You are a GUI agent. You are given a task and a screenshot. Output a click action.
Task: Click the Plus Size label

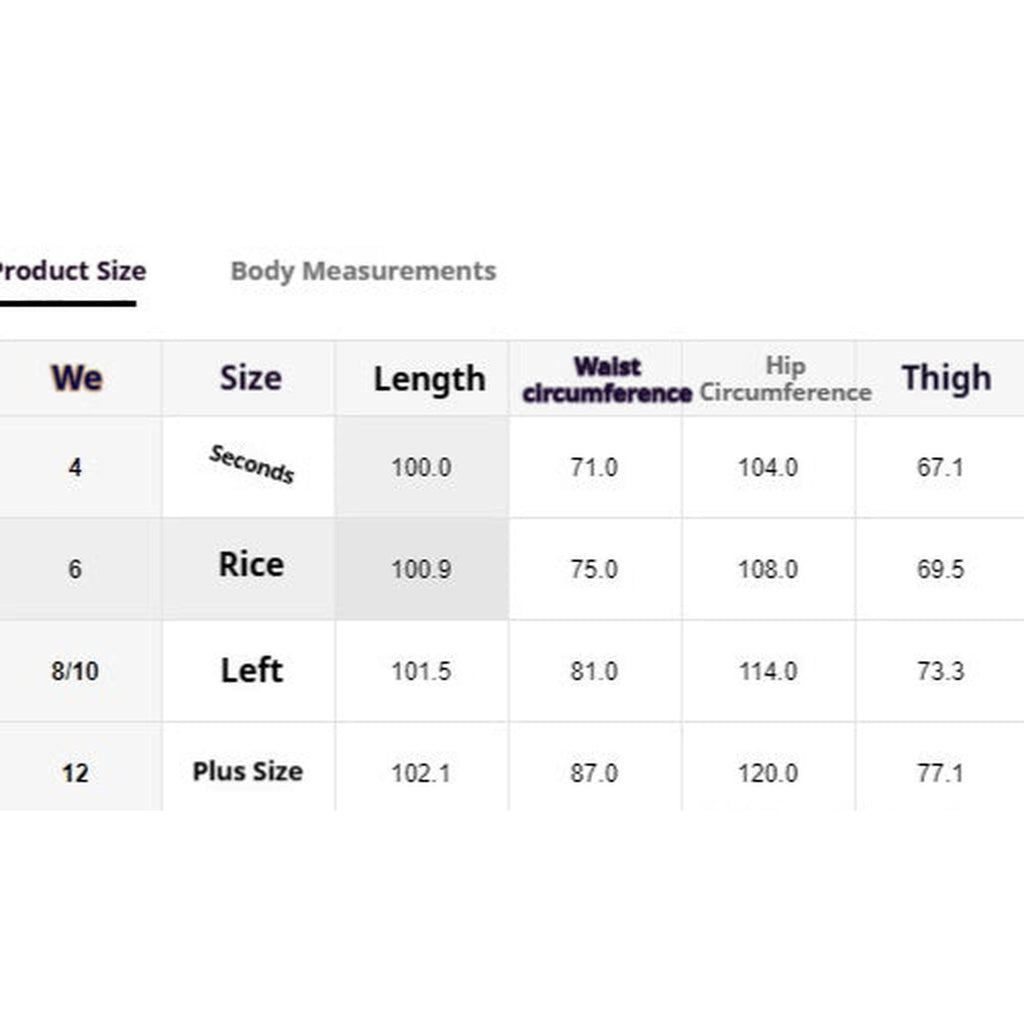click(248, 772)
